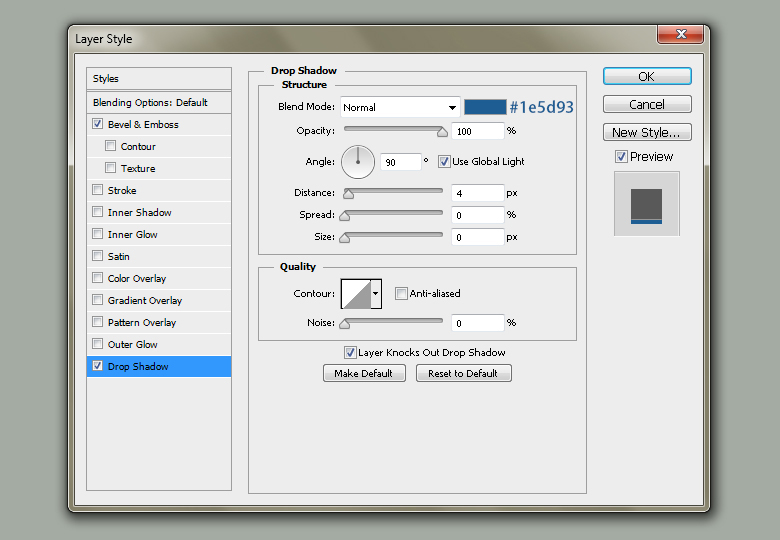Expand the Contour picker arrow
The height and width of the screenshot is (540, 780).
pyautogui.click(x=376, y=293)
